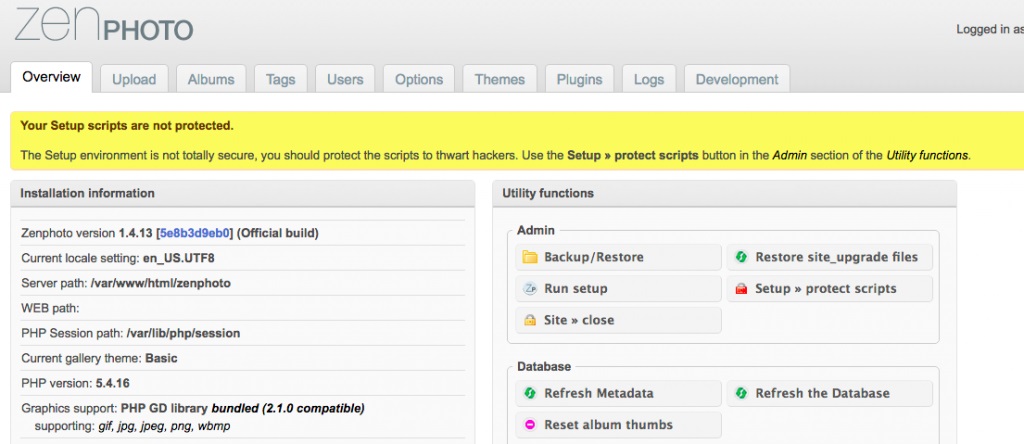Click the Database section label

[x=544, y=367]
